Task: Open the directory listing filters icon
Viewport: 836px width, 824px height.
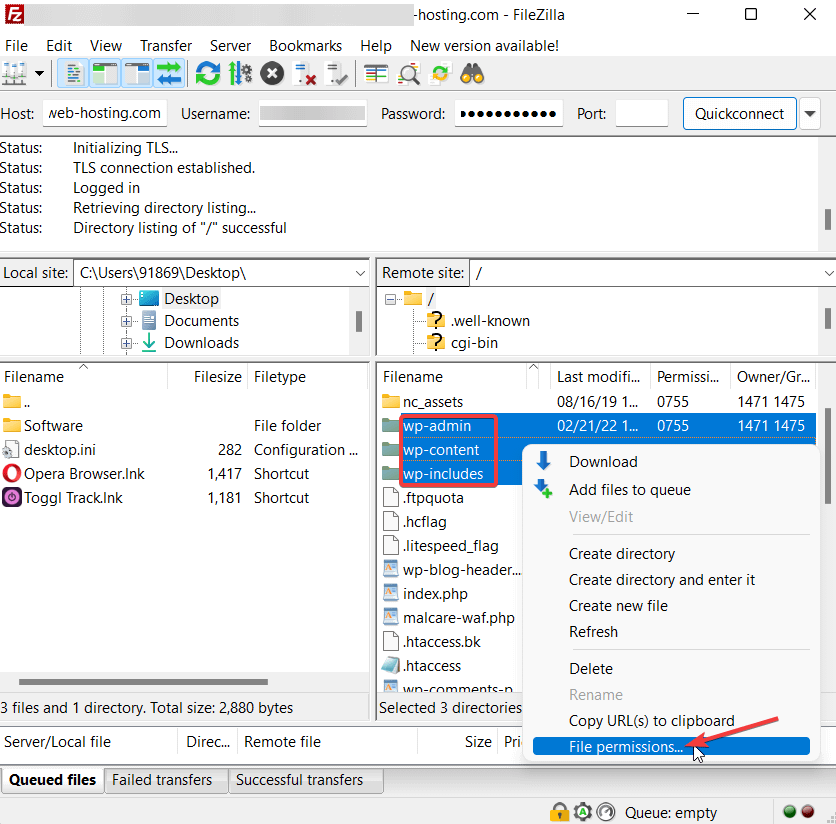Action: (376, 73)
